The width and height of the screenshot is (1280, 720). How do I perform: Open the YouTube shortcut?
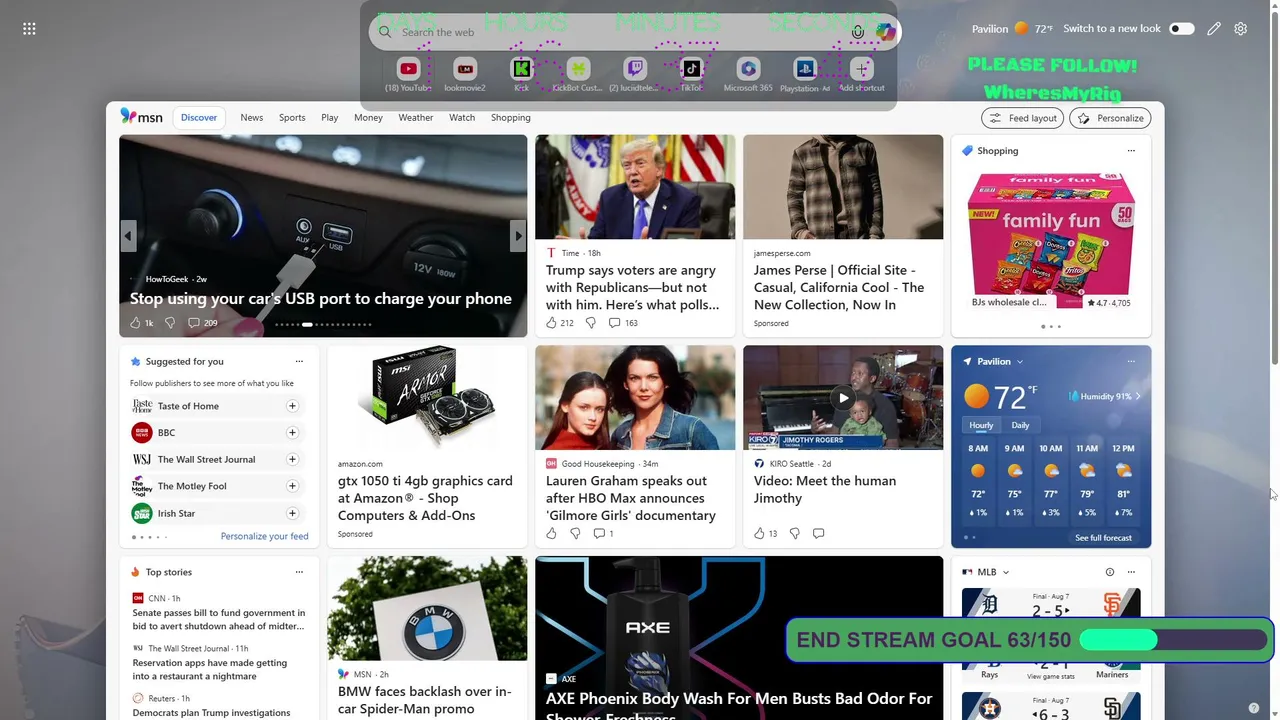[x=408, y=69]
